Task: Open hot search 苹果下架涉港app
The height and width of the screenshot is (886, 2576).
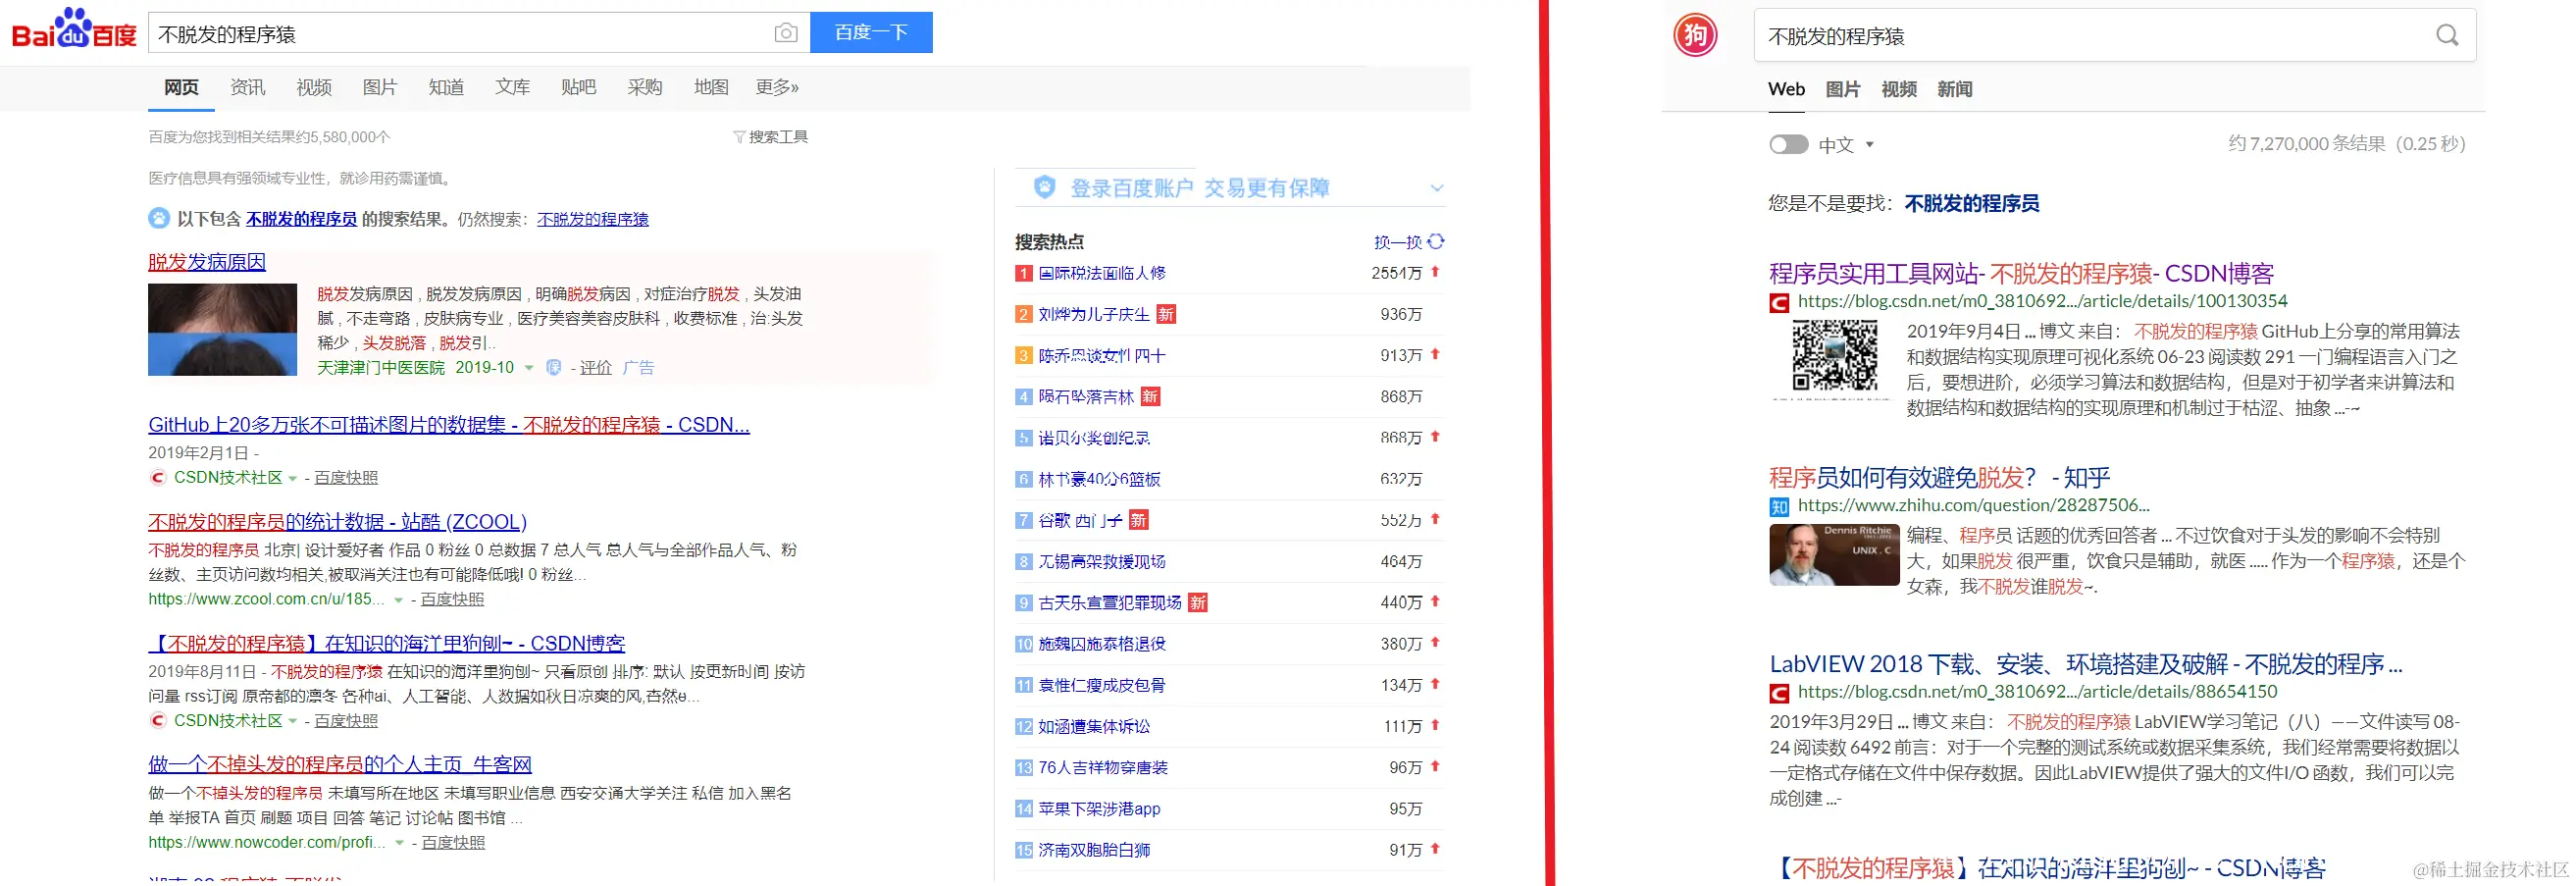Action: [1099, 809]
